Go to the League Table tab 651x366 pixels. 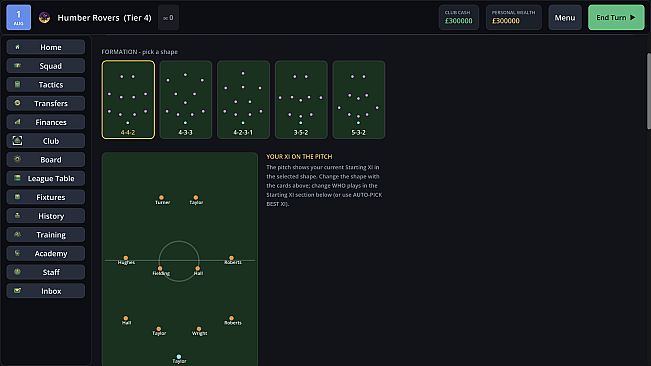click(46, 178)
